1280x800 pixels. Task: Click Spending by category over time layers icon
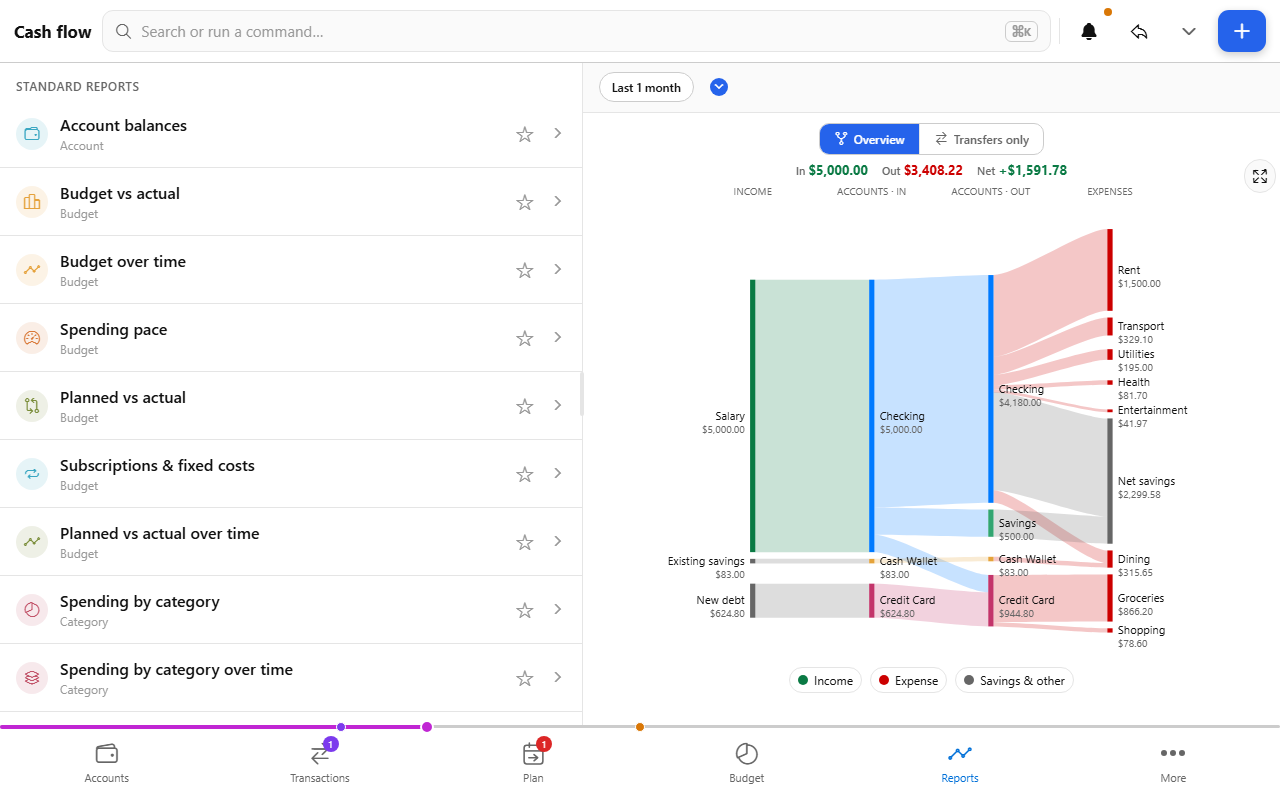(32, 678)
